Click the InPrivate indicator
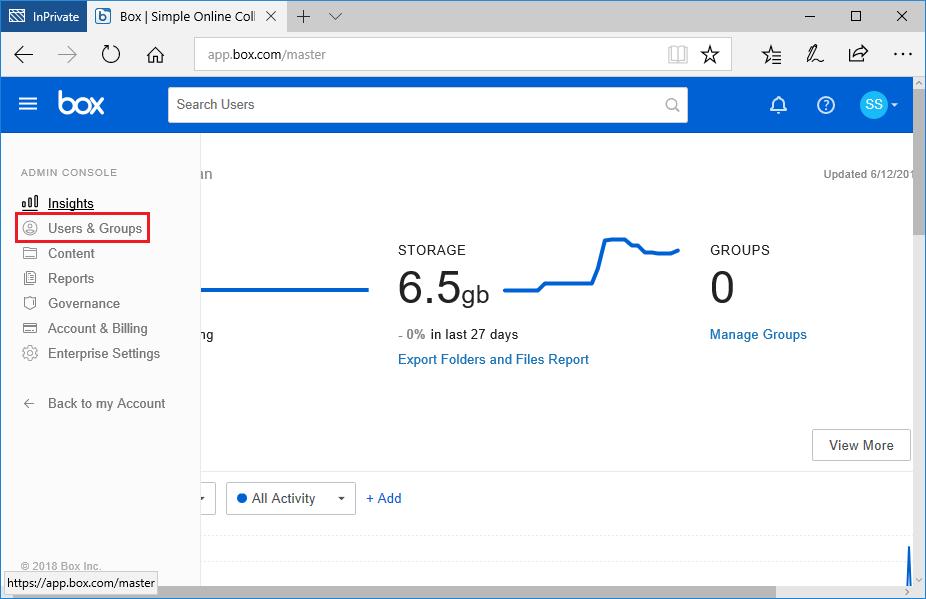926x599 pixels. point(44,17)
